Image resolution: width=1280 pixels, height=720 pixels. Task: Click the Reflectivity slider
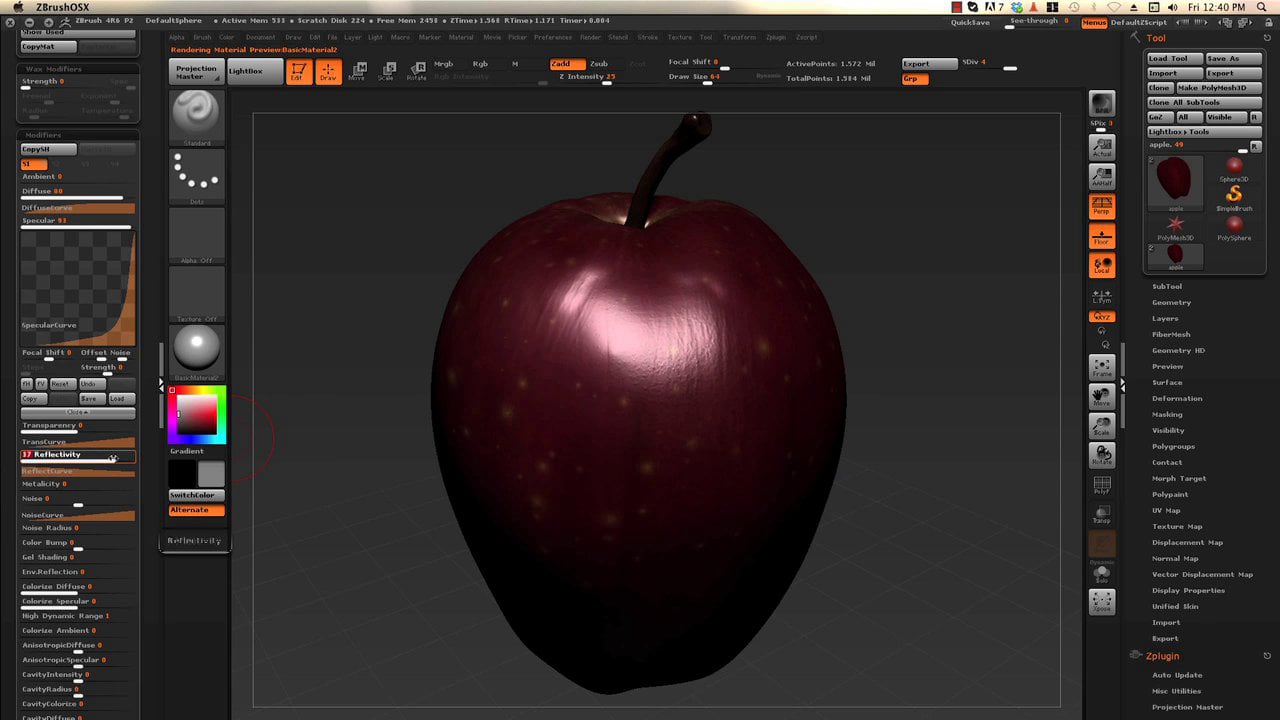click(x=77, y=455)
